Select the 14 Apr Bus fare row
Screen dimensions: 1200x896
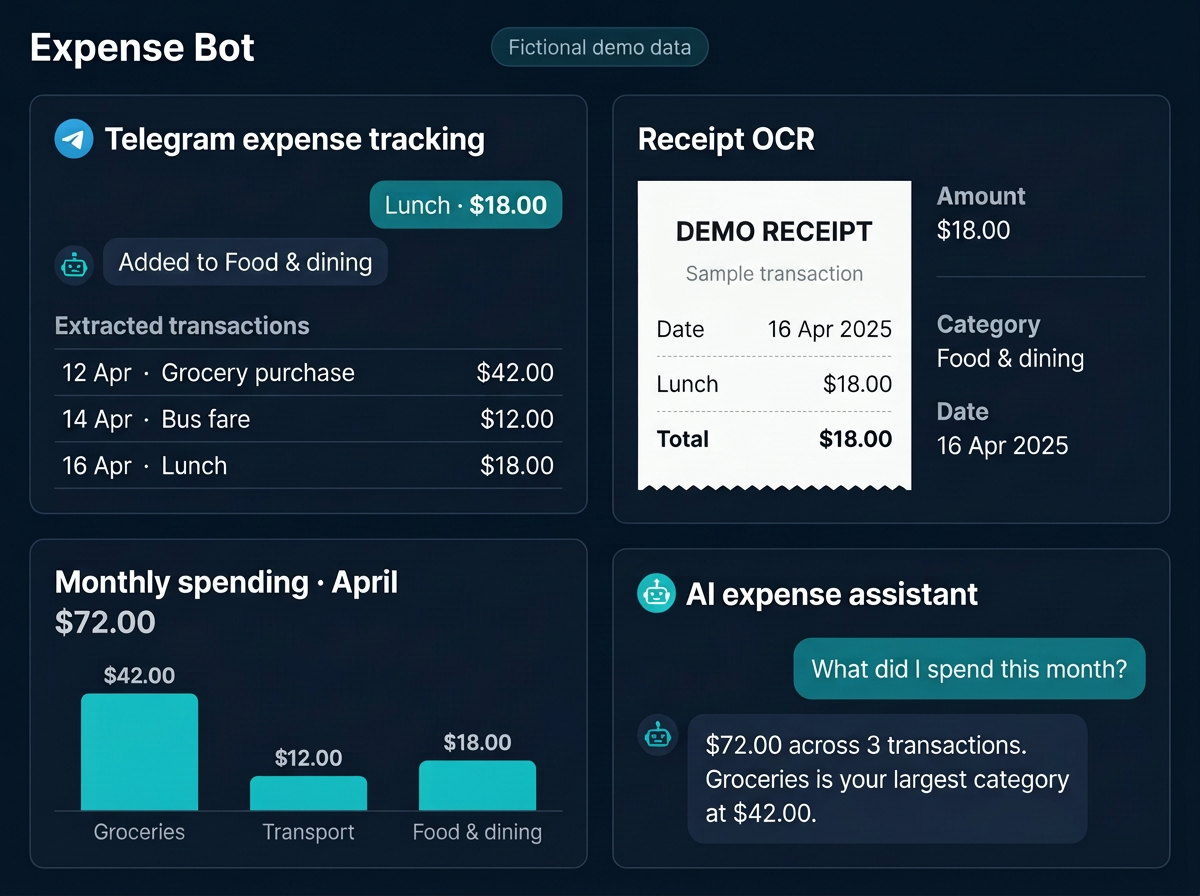308,419
